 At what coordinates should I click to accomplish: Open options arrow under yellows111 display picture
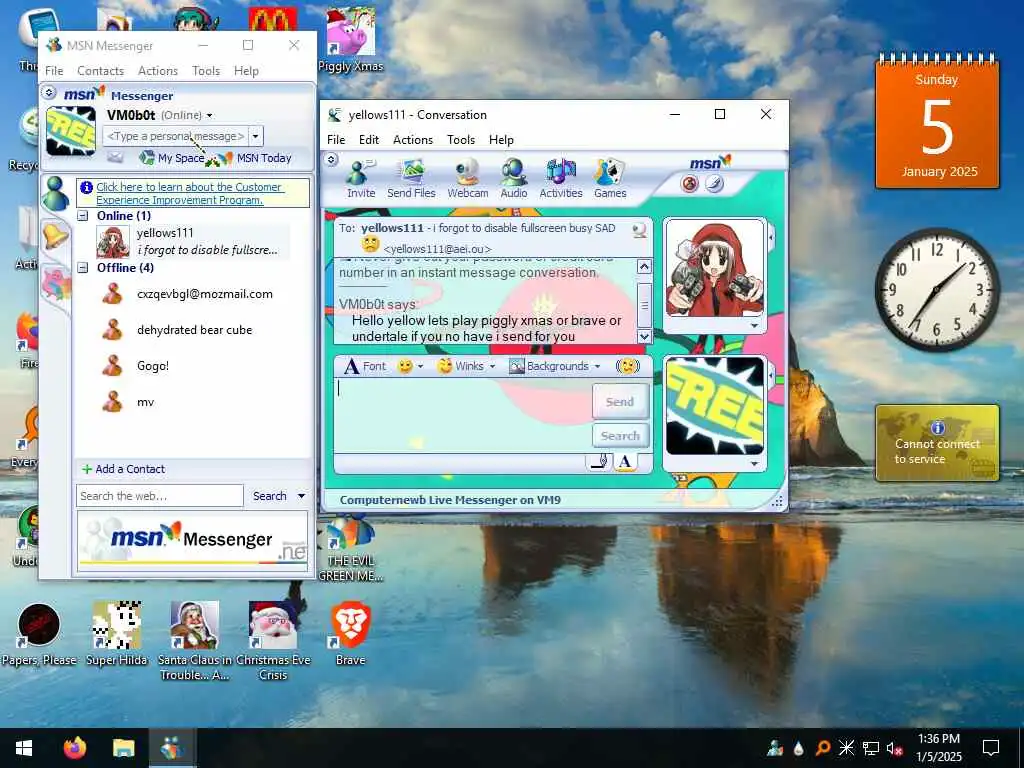click(754, 325)
